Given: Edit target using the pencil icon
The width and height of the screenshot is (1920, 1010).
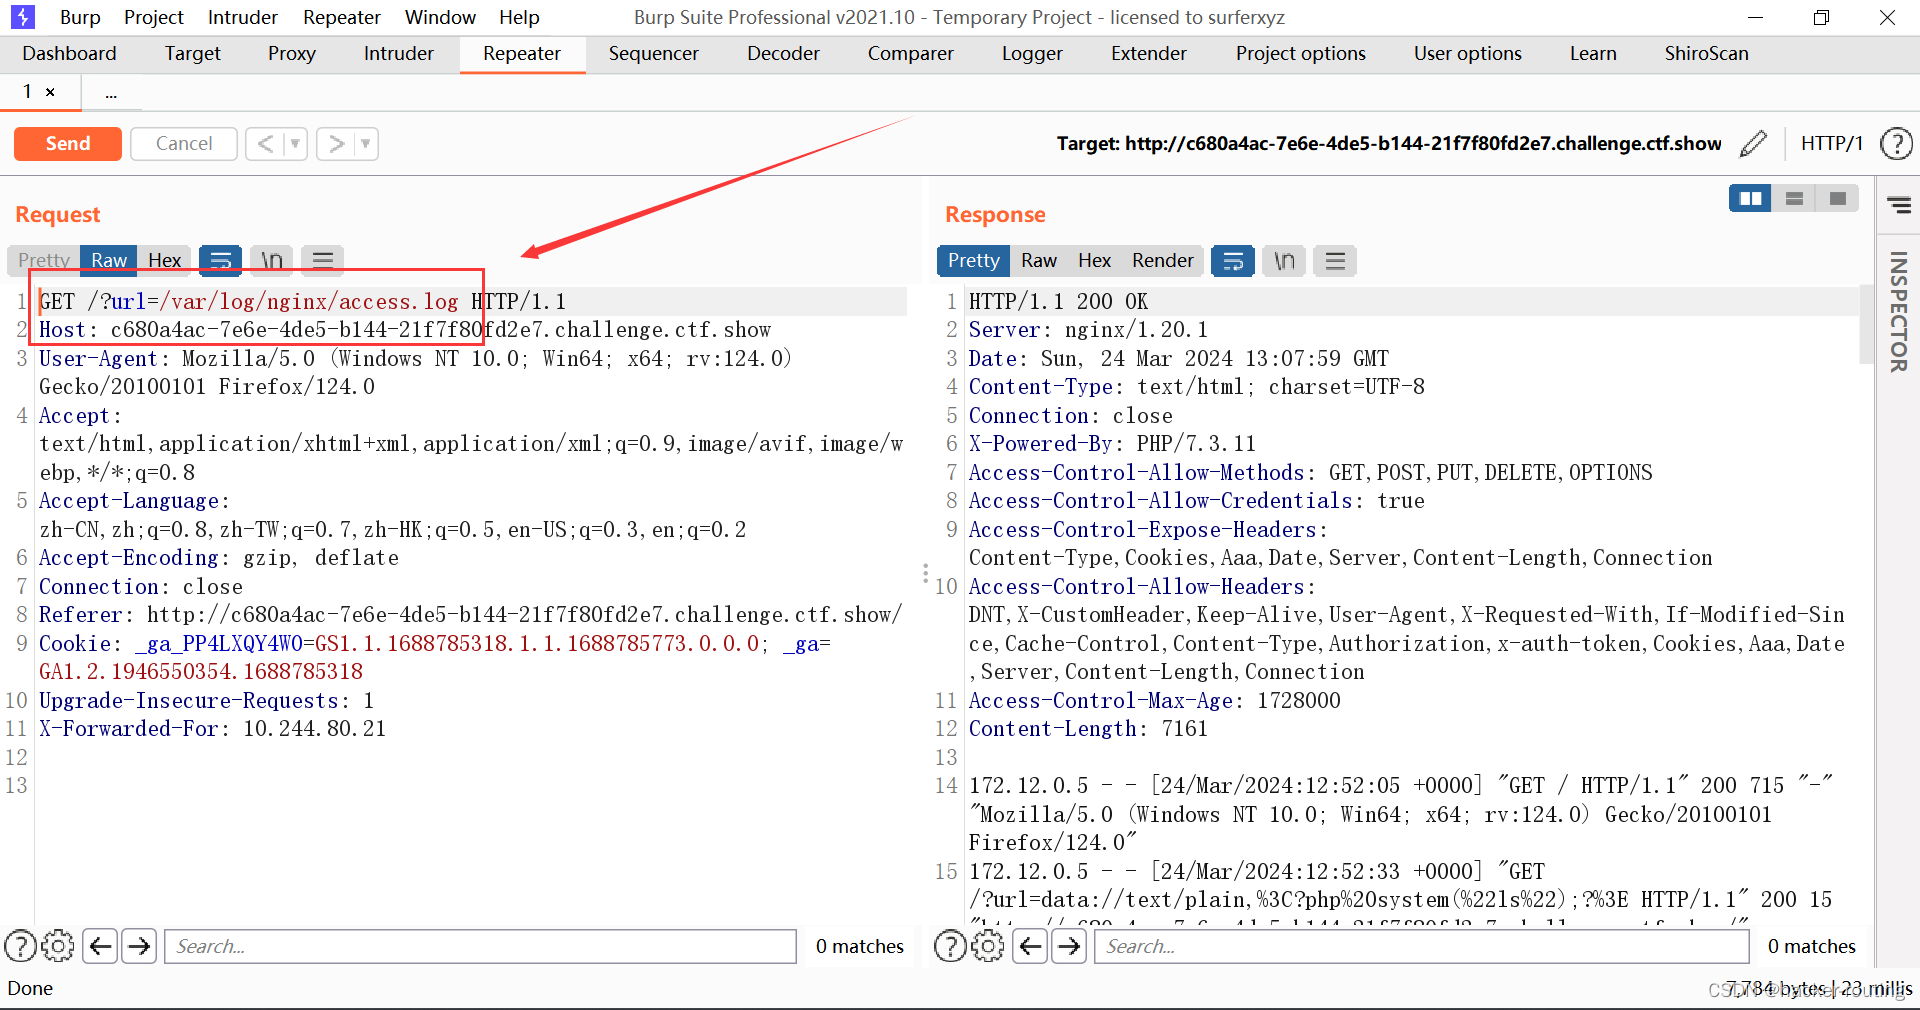Looking at the screenshot, I should [1753, 144].
